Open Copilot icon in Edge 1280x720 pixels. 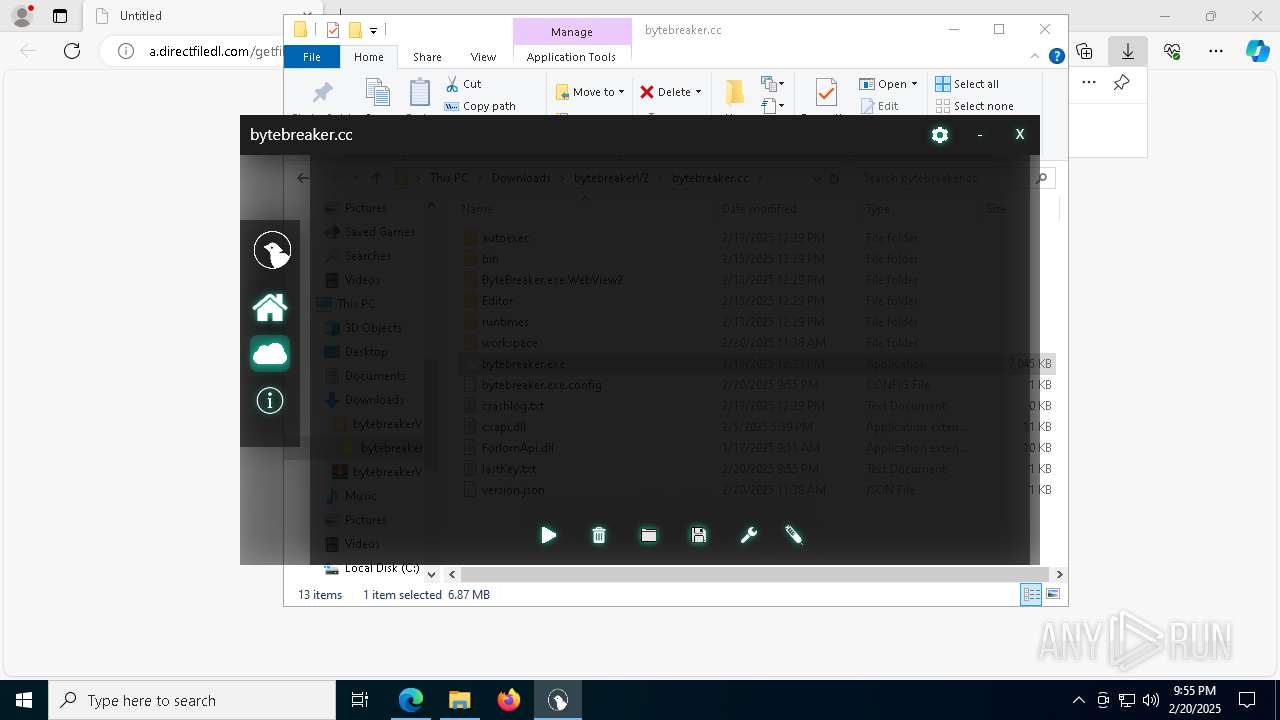point(1257,51)
